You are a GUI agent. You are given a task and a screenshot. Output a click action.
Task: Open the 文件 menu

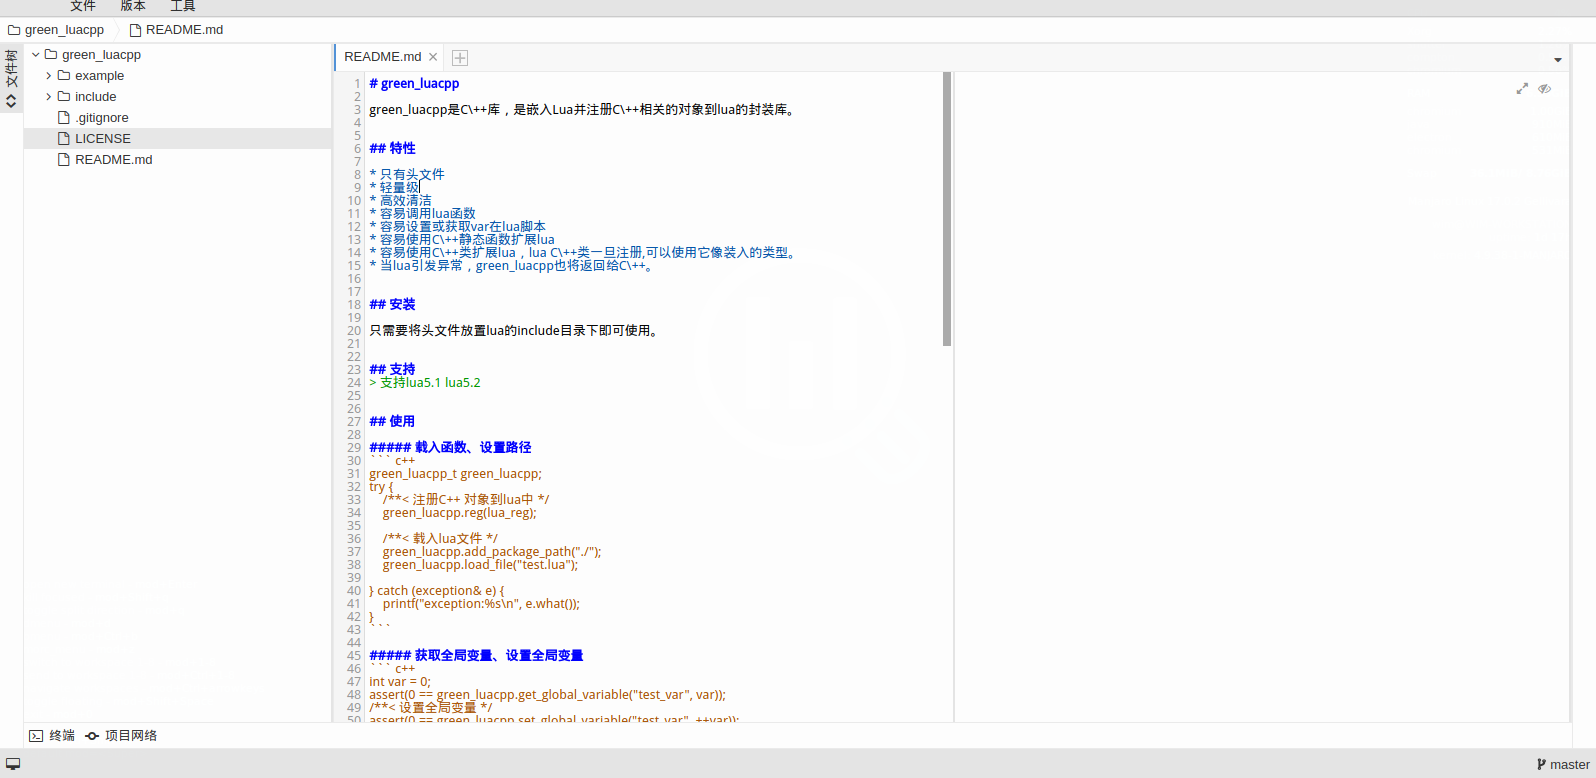tap(83, 6)
